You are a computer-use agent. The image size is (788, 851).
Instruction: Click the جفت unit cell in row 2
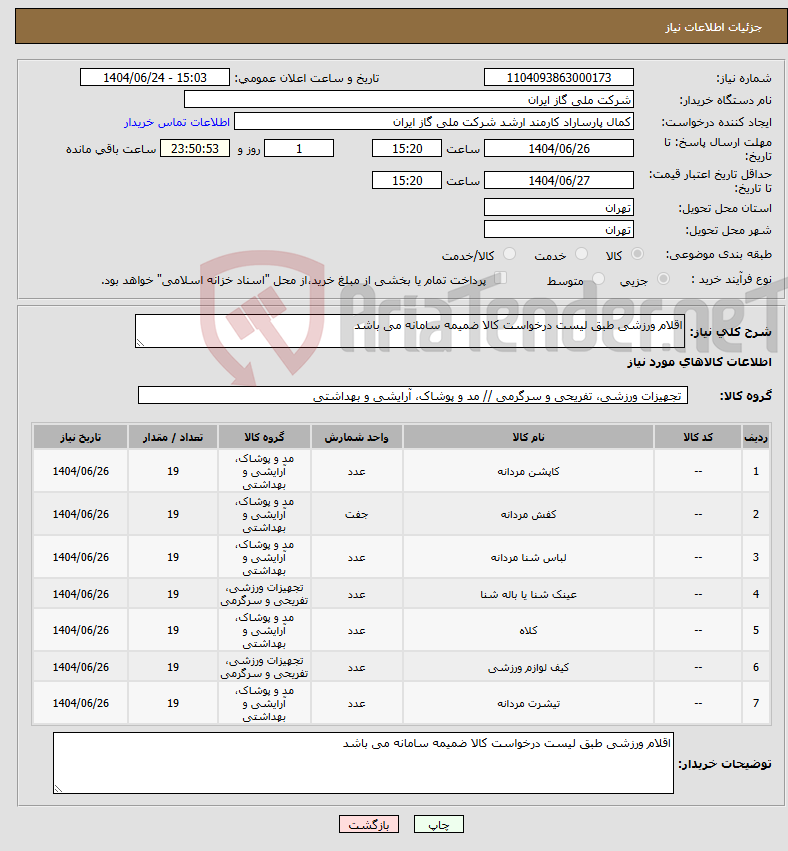[357, 514]
